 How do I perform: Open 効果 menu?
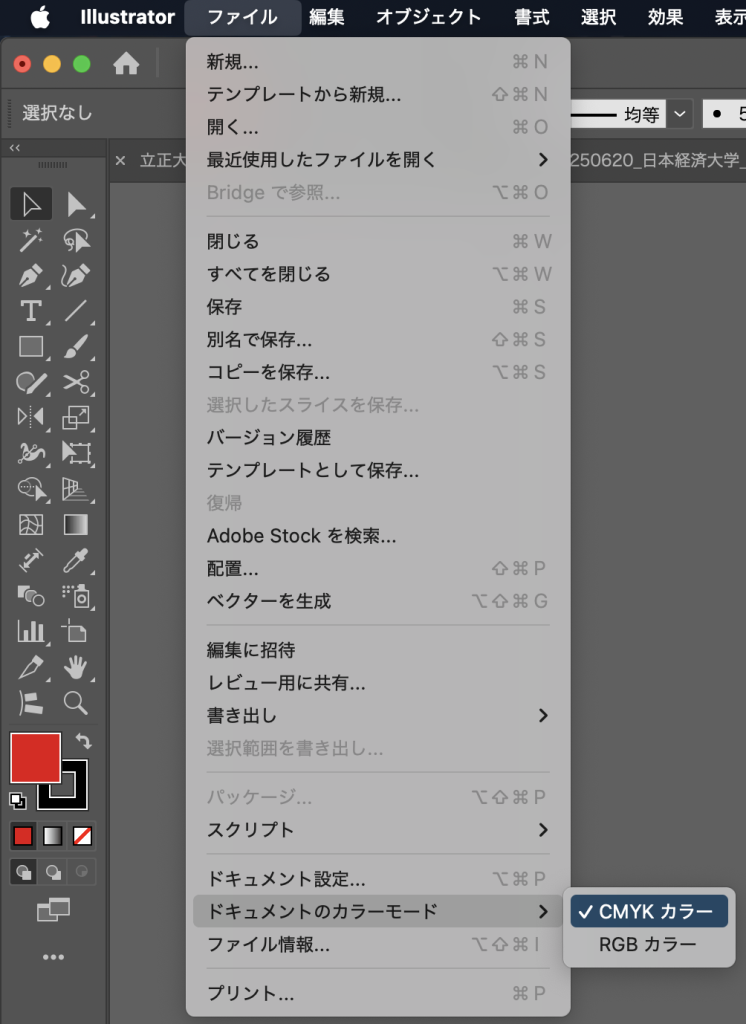pyautogui.click(x=664, y=17)
